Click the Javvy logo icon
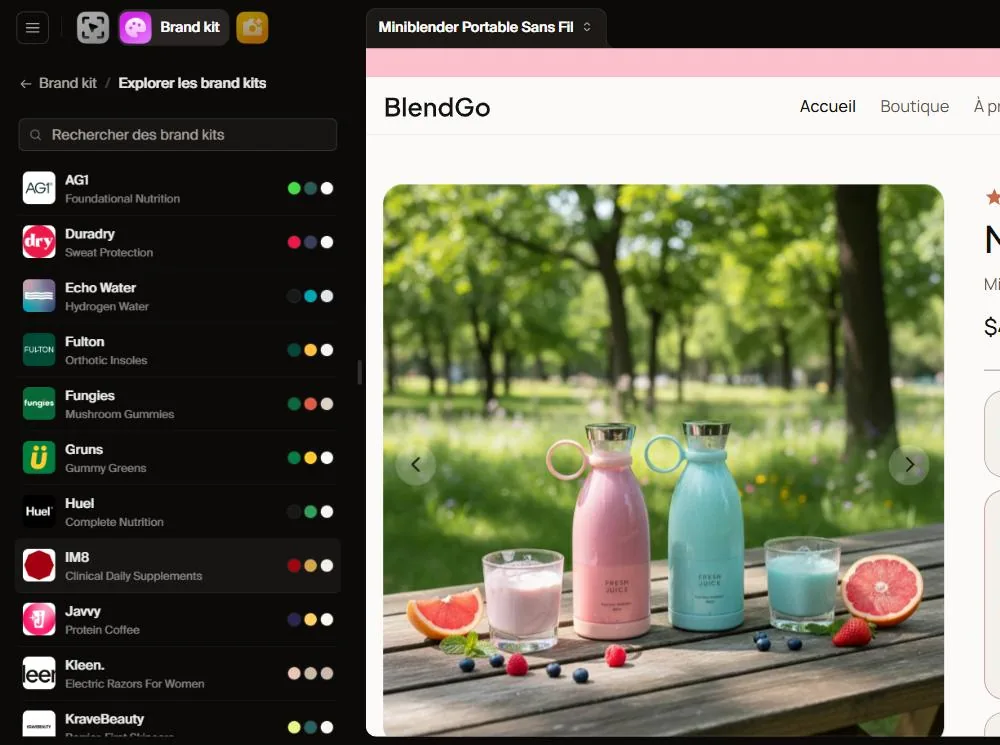1000x745 pixels. pyautogui.click(x=39, y=619)
